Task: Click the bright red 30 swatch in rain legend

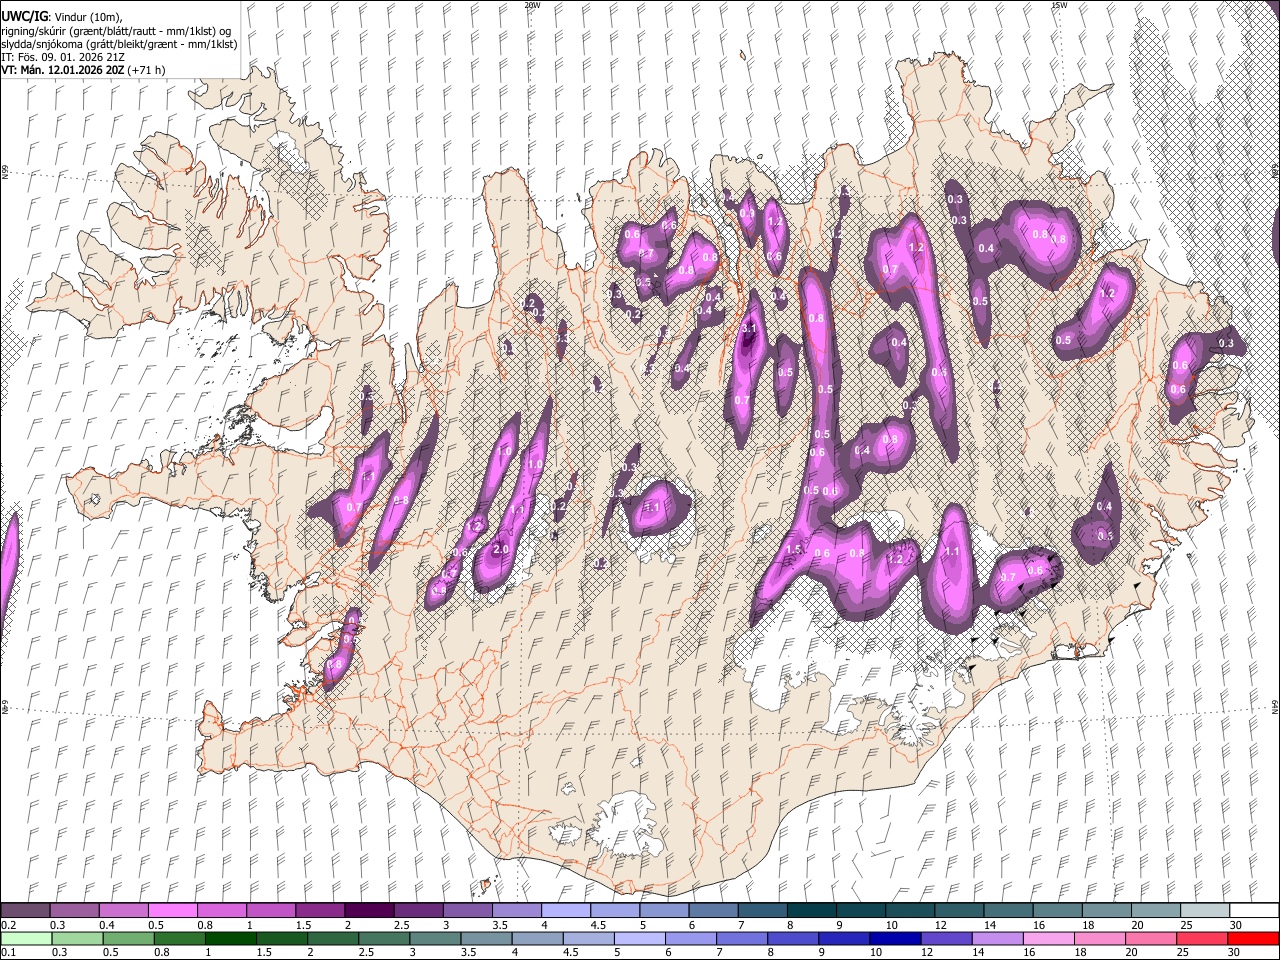Action: (1253, 939)
